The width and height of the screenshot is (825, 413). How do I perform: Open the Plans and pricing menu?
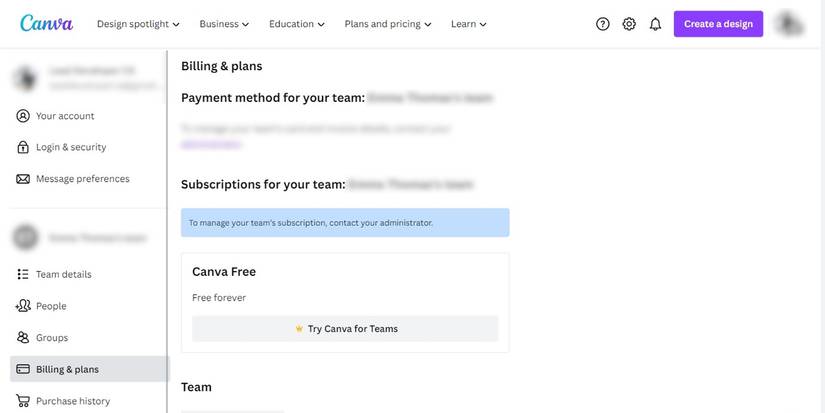(x=388, y=24)
